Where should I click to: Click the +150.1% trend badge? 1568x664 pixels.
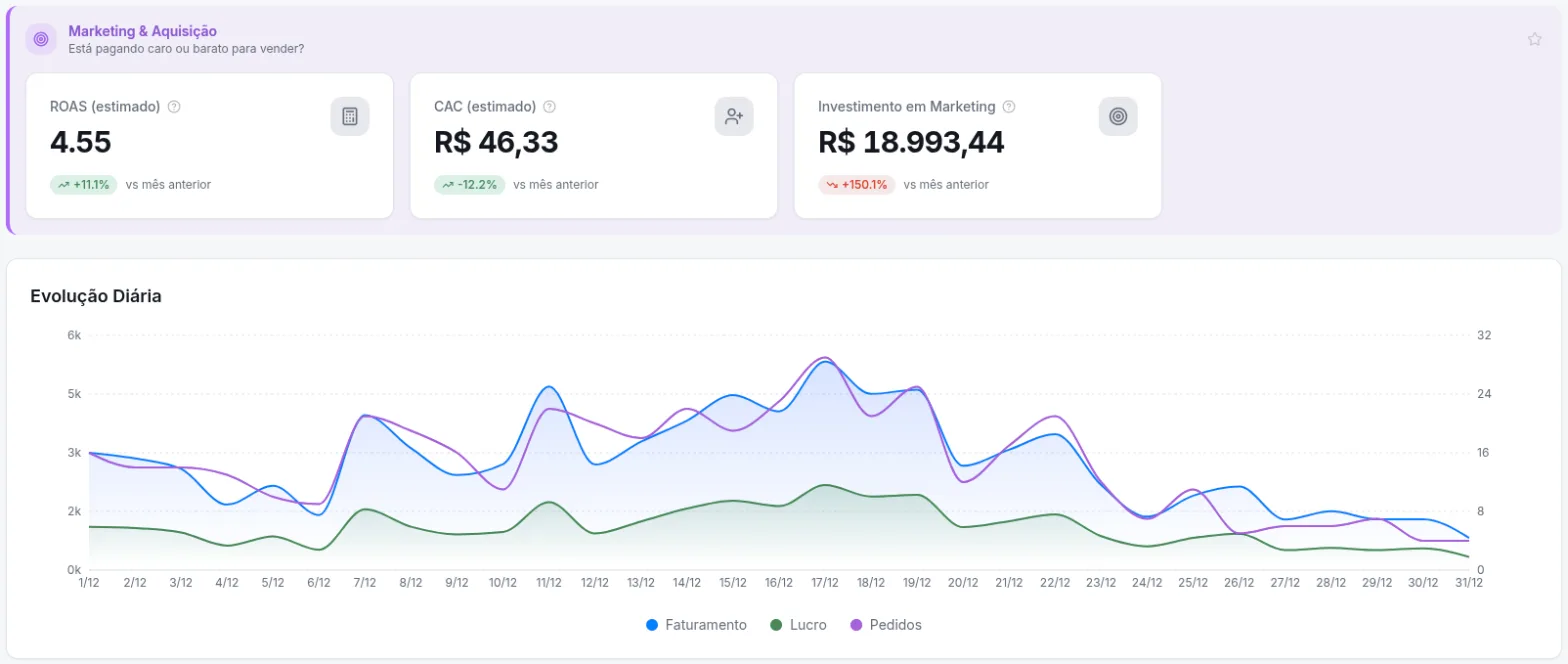(856, 185)
